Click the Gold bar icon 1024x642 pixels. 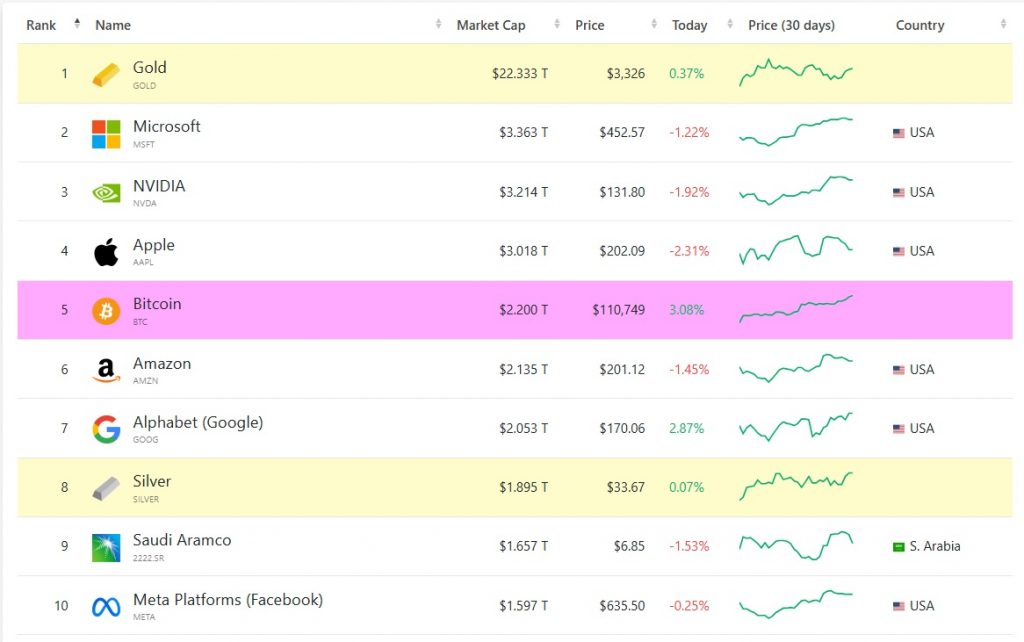pos(106,74)
